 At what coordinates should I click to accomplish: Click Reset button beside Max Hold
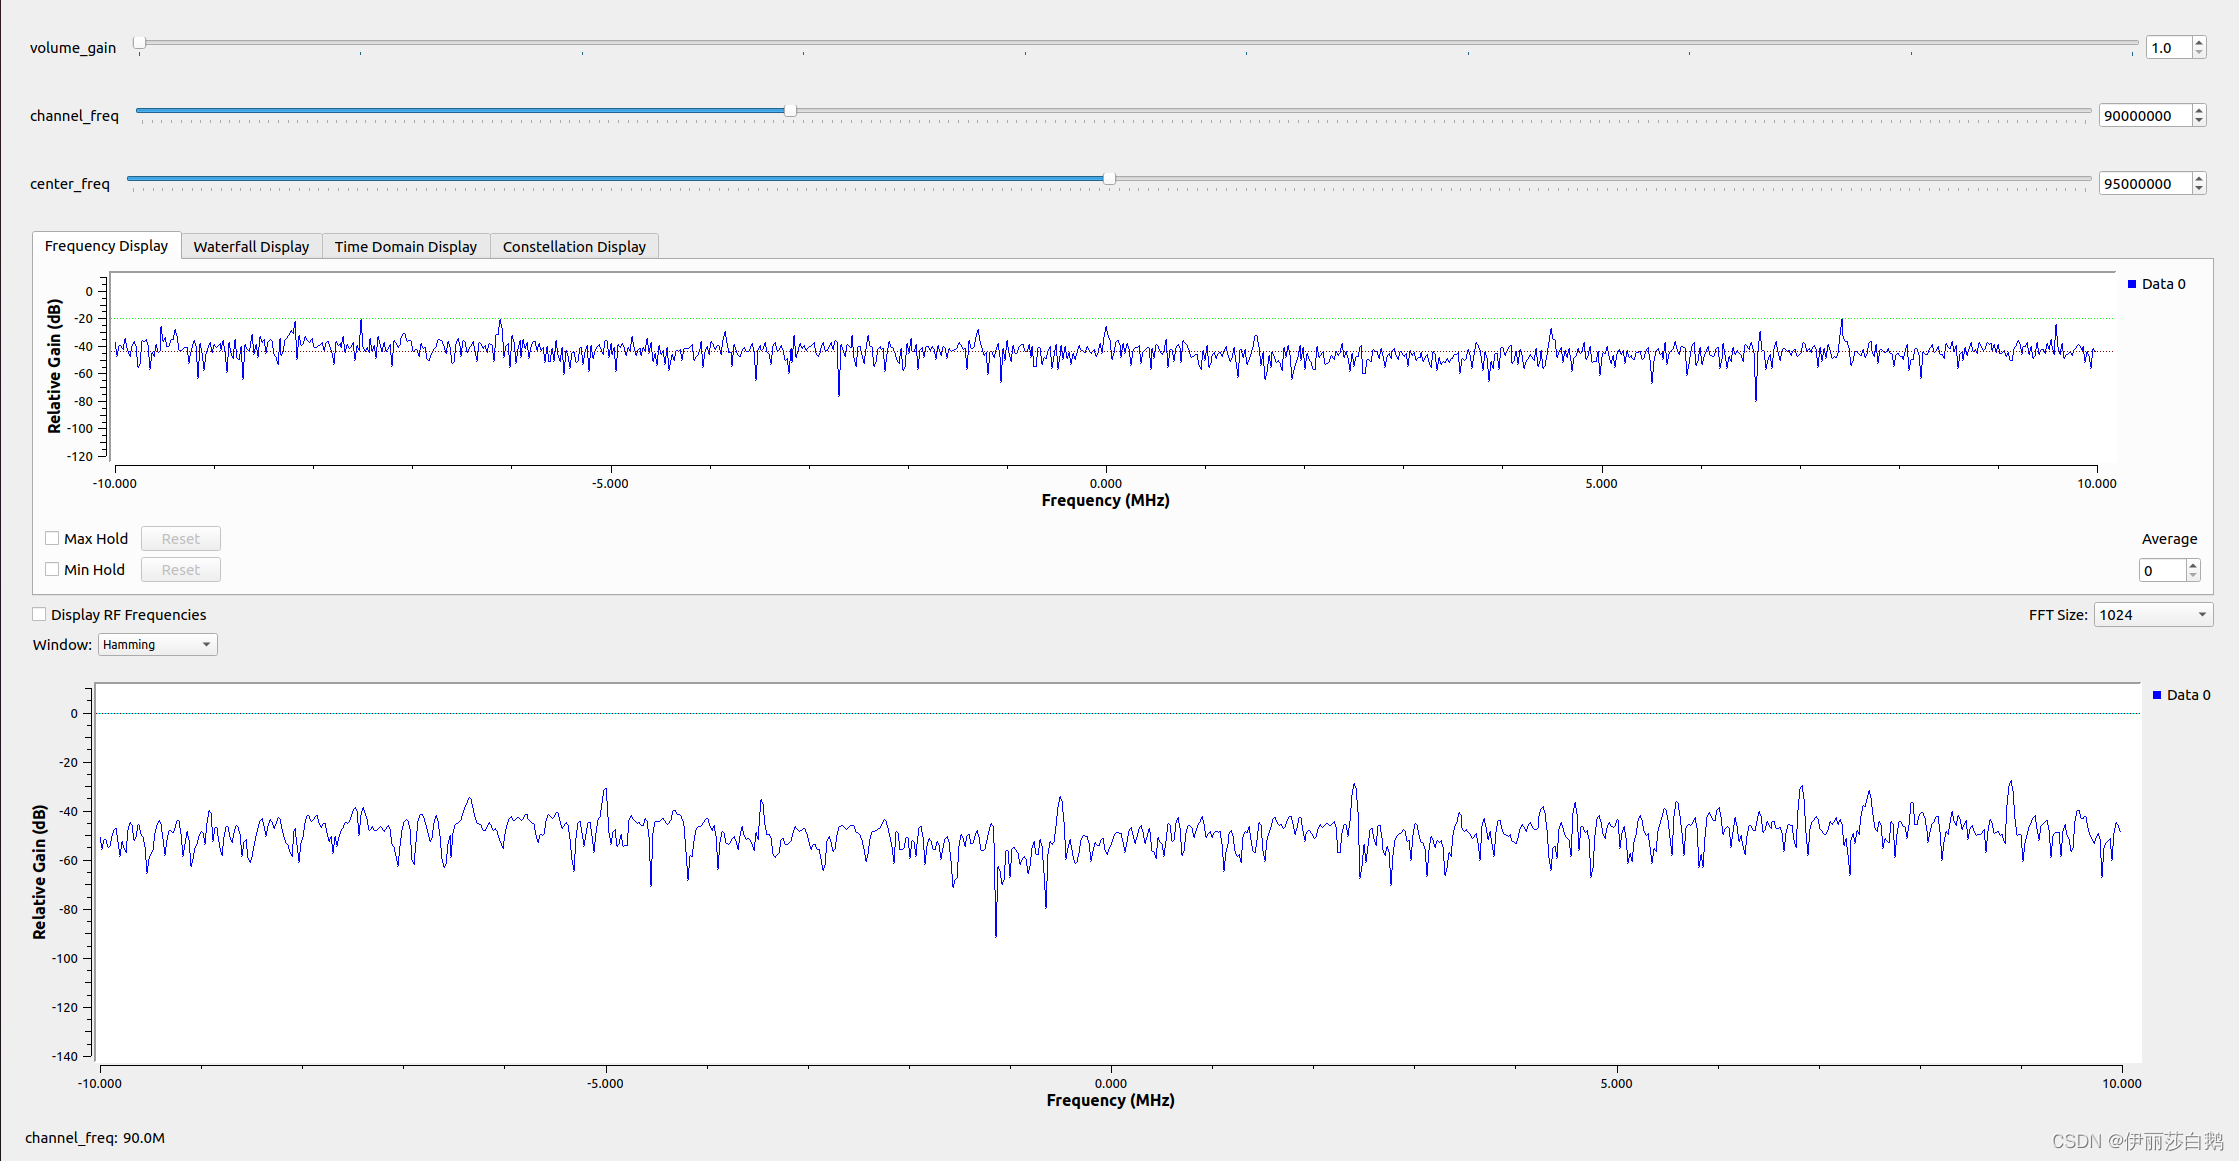(x=180, y=539)
